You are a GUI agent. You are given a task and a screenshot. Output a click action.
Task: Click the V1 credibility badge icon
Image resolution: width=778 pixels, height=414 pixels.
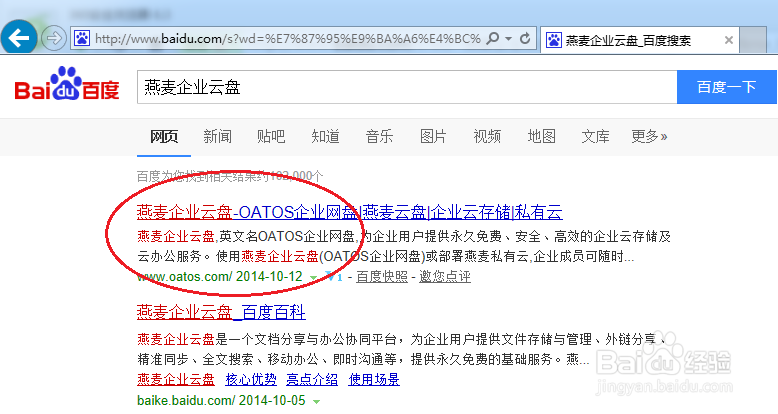(x=334, y=277)
